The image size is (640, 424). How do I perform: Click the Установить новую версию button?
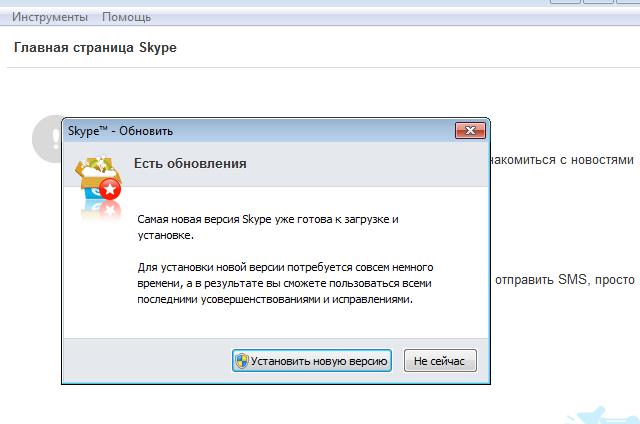tap(311, 361)
